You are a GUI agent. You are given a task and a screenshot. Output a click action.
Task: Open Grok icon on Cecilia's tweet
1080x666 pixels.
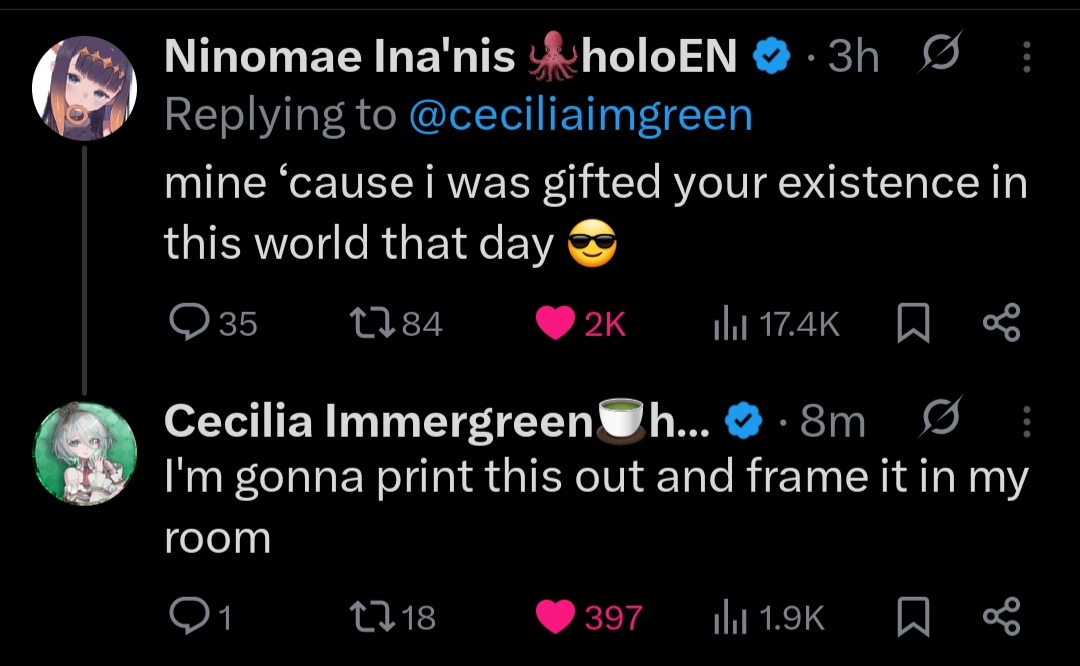click(x=940, y=417)
